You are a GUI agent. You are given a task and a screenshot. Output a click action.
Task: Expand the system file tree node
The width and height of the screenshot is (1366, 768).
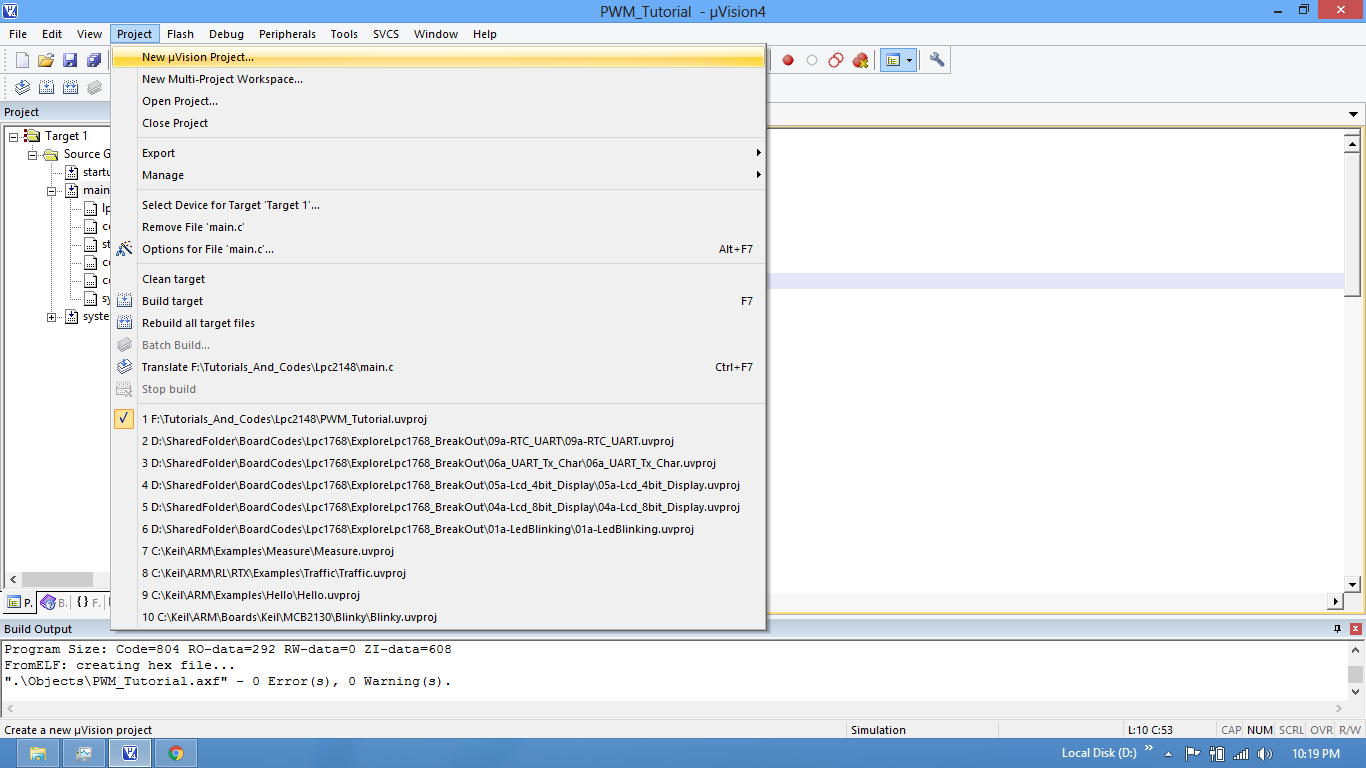pos(52,317)
